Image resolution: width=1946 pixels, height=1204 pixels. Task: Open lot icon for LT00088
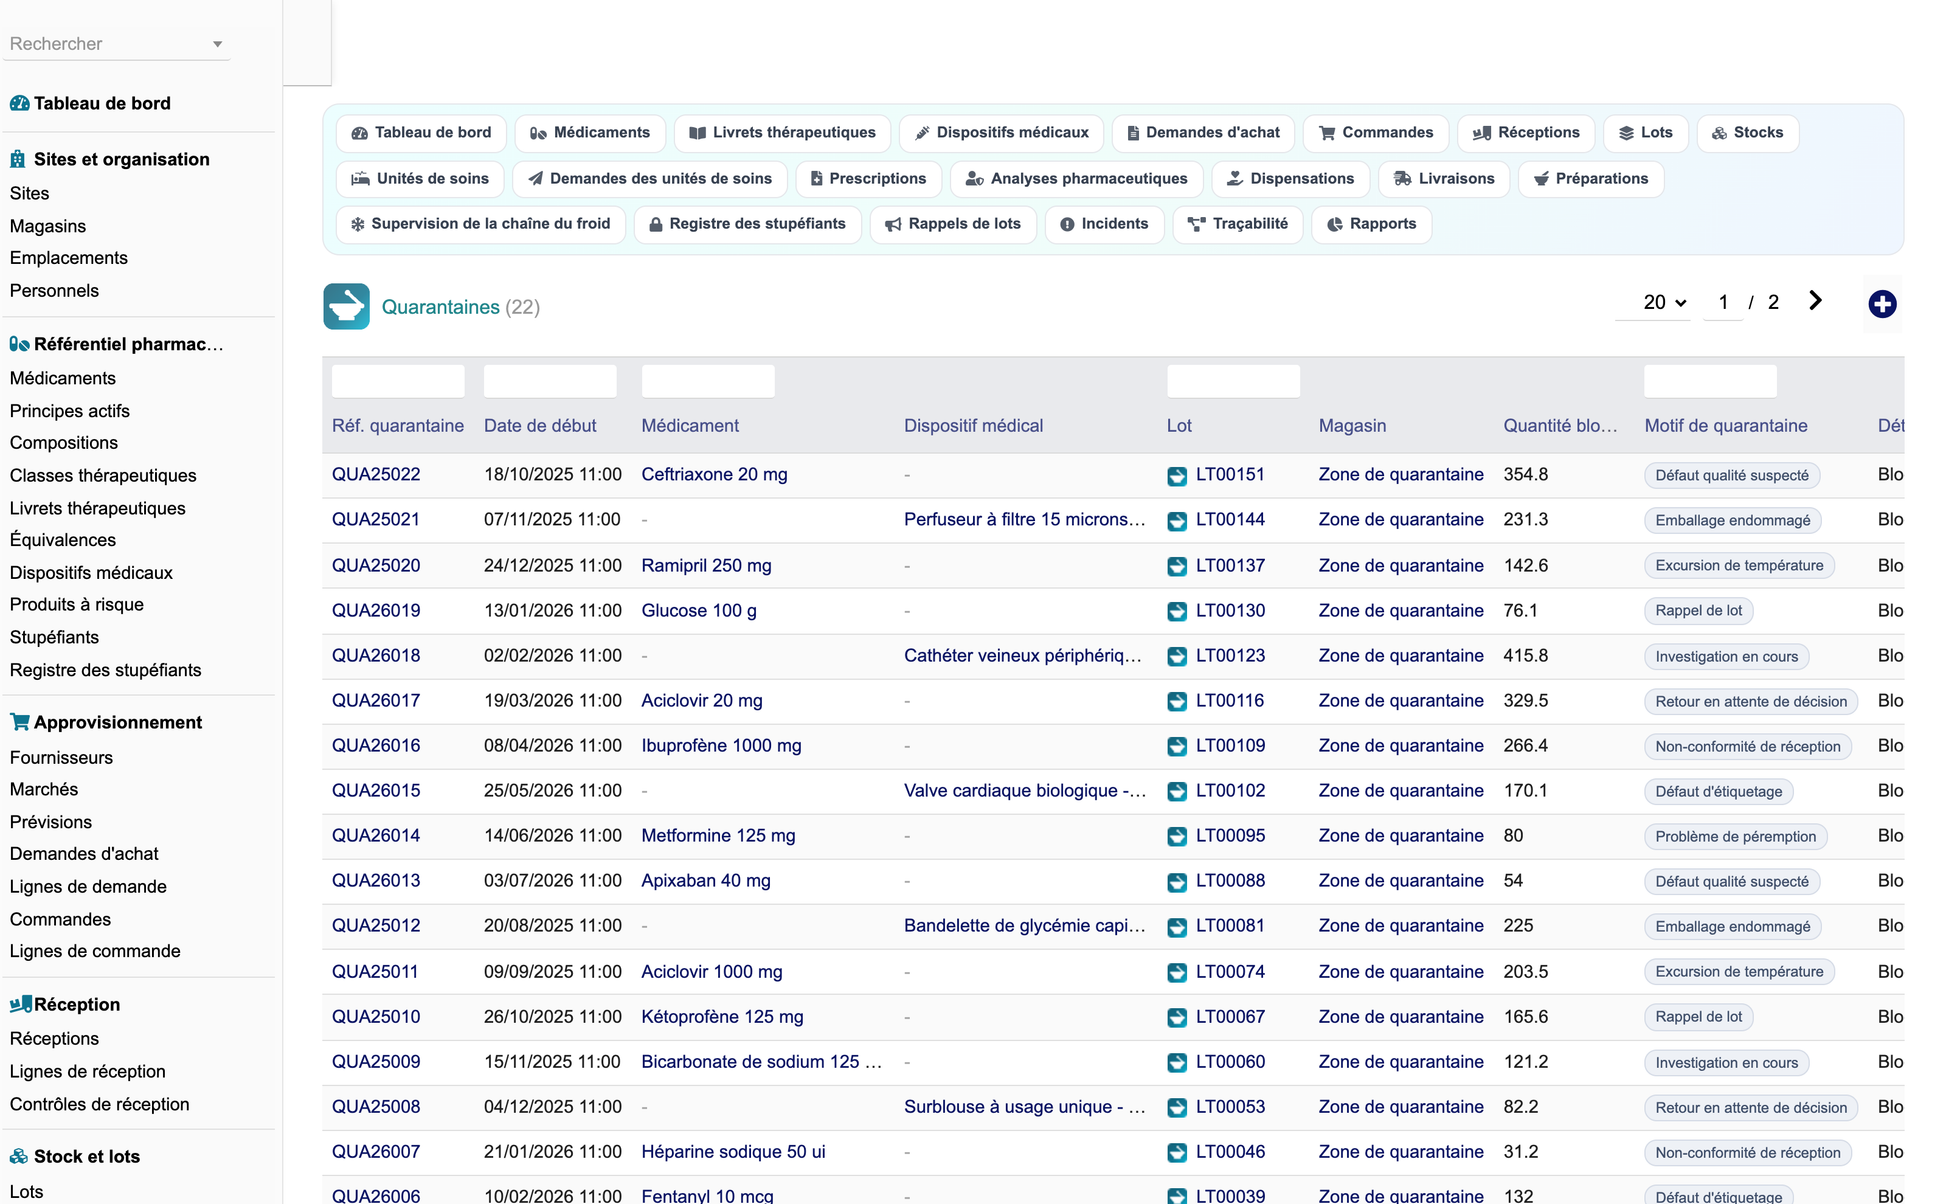(1177, 882)
